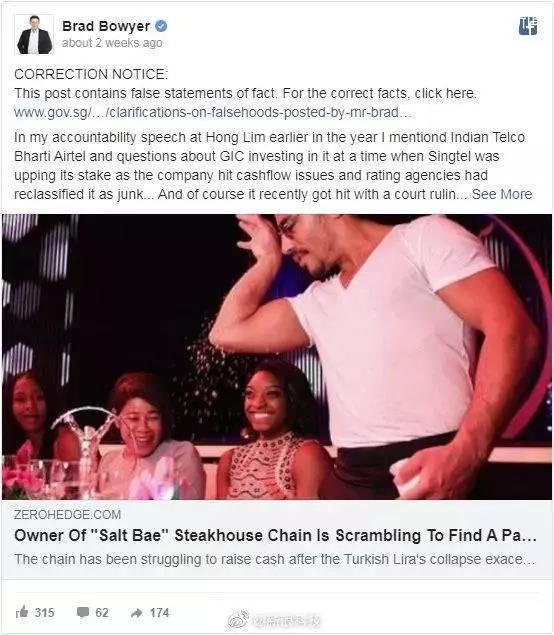Expand the post with See More
This screenshot has width=554, height=635.
click(x=502, y=194)
